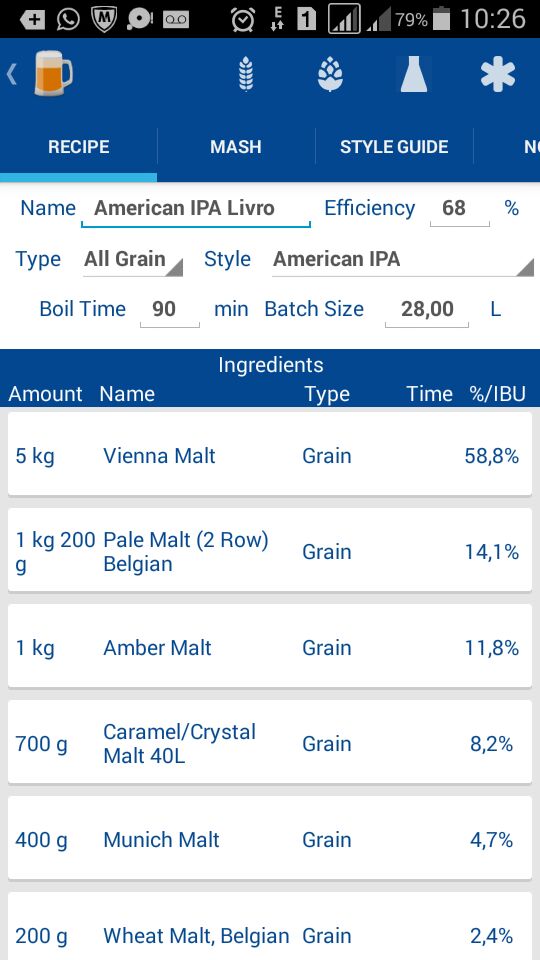This screenshot has height=960, width=540.
Task: Open the Type All Grain dropdown
Action: point(133,260)
